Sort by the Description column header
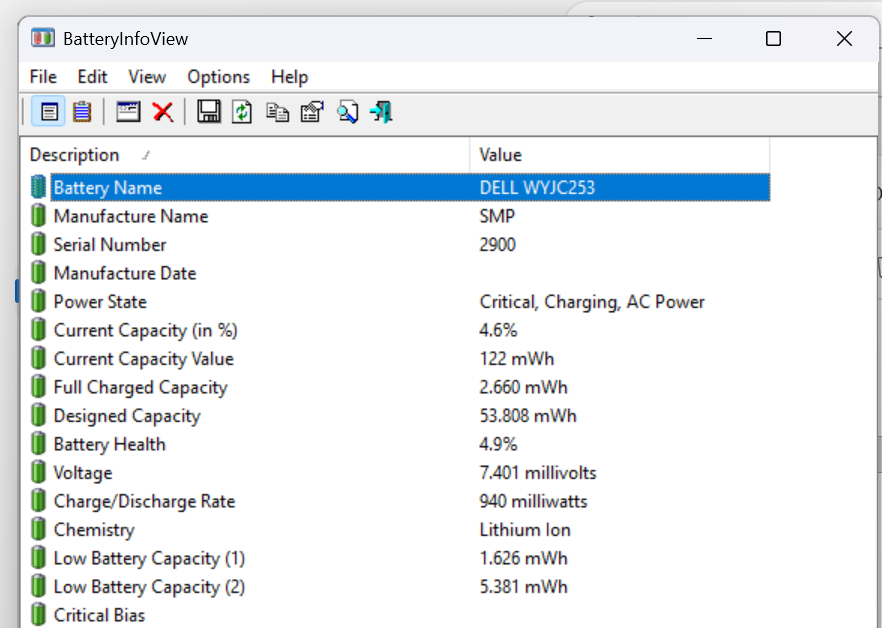 [245, 155]
